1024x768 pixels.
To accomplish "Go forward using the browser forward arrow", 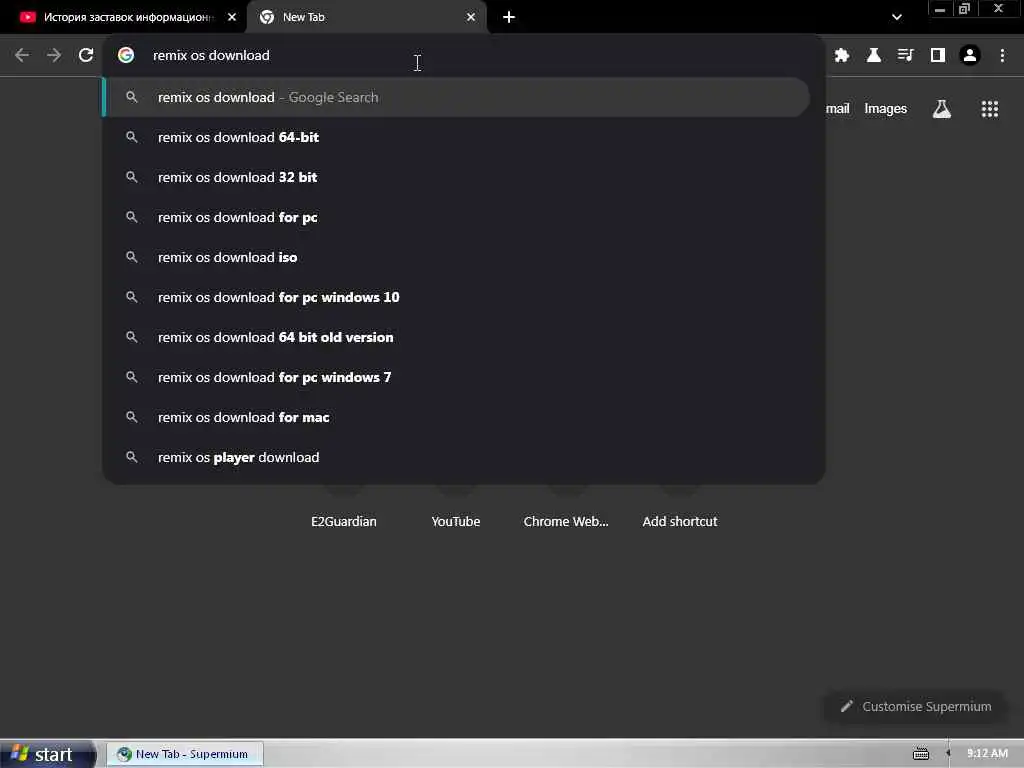I will pyautogui.click(x=54, y=56).
